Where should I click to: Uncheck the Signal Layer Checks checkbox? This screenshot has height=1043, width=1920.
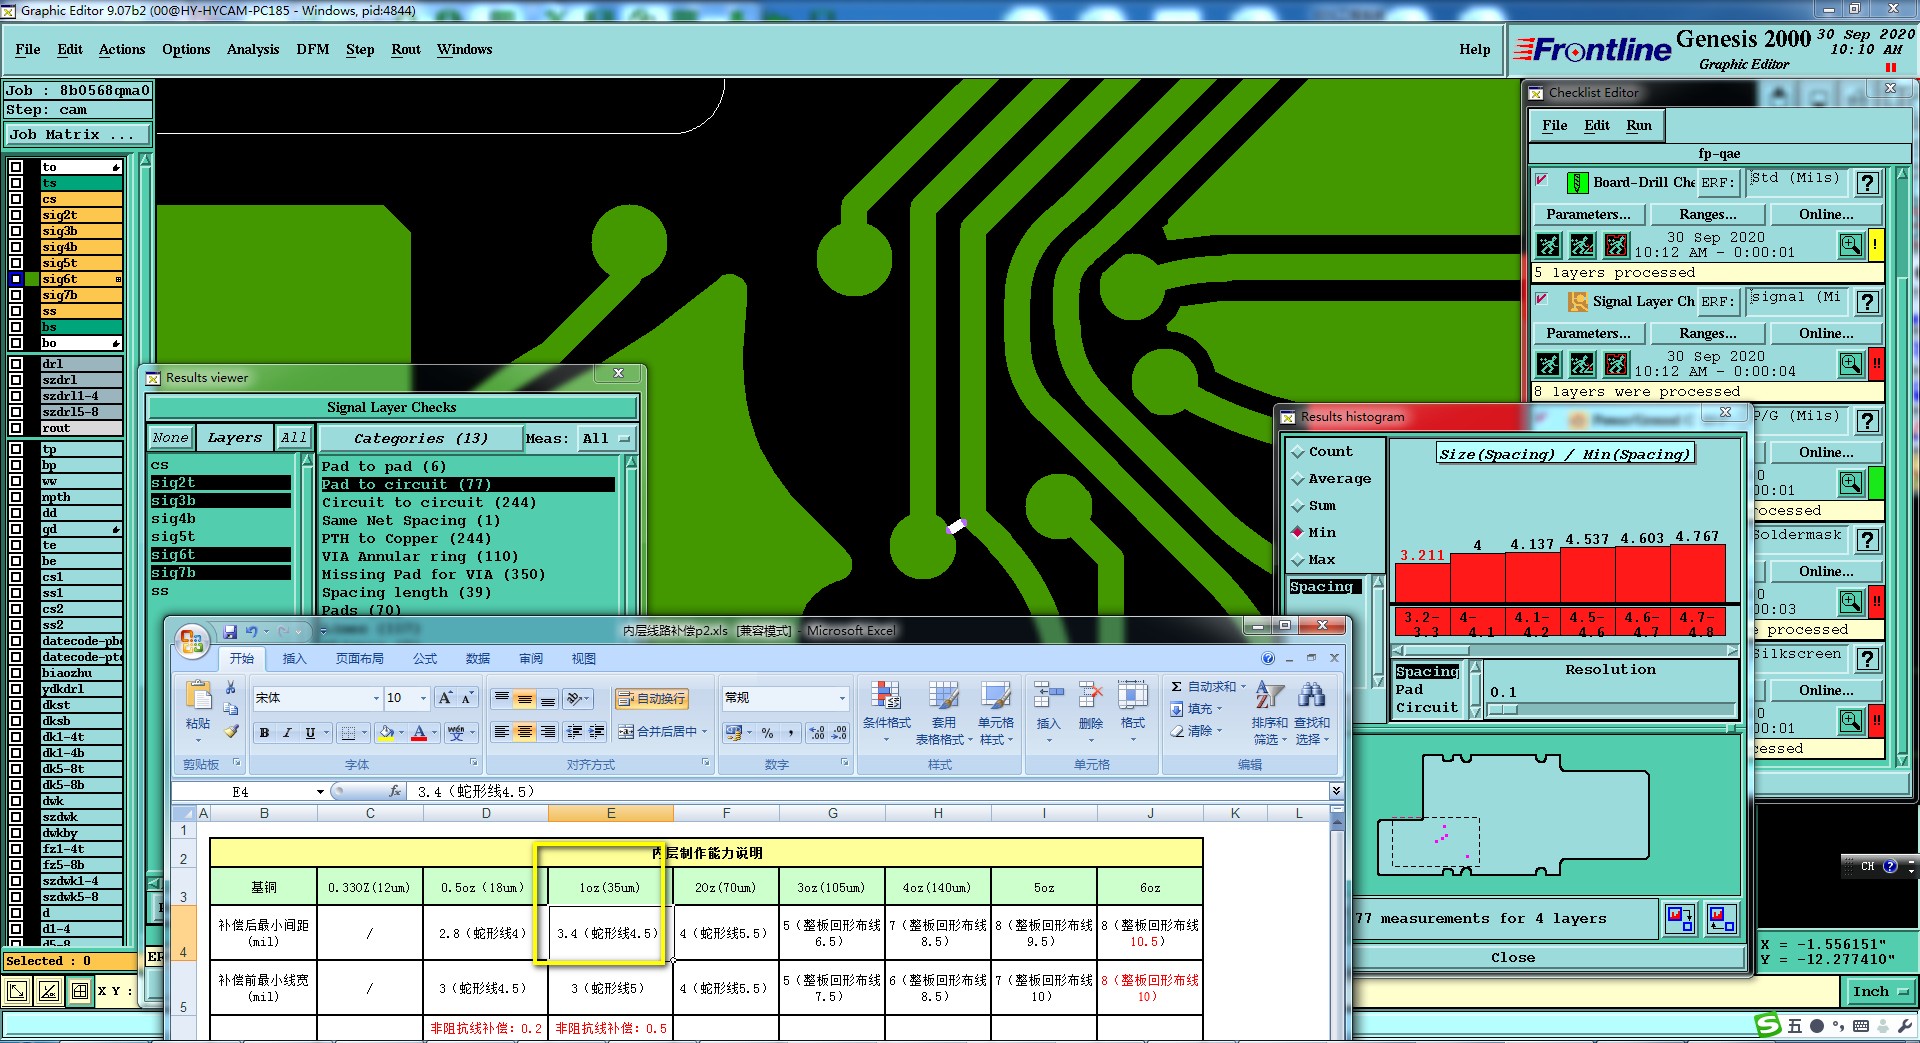1542,299
